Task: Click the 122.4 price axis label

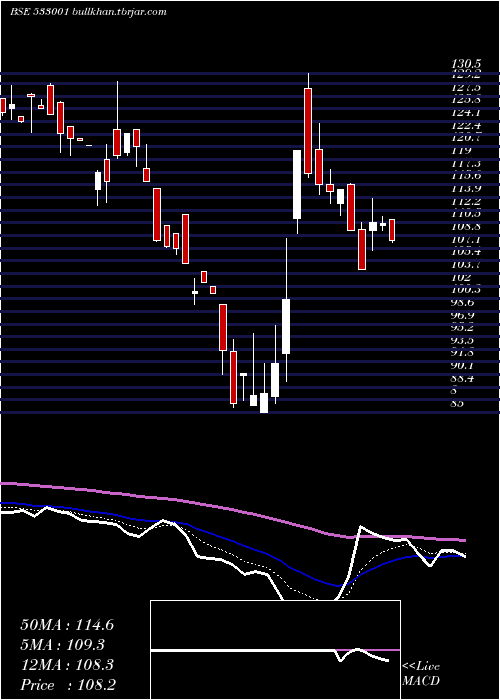Action: pos(467,127)
